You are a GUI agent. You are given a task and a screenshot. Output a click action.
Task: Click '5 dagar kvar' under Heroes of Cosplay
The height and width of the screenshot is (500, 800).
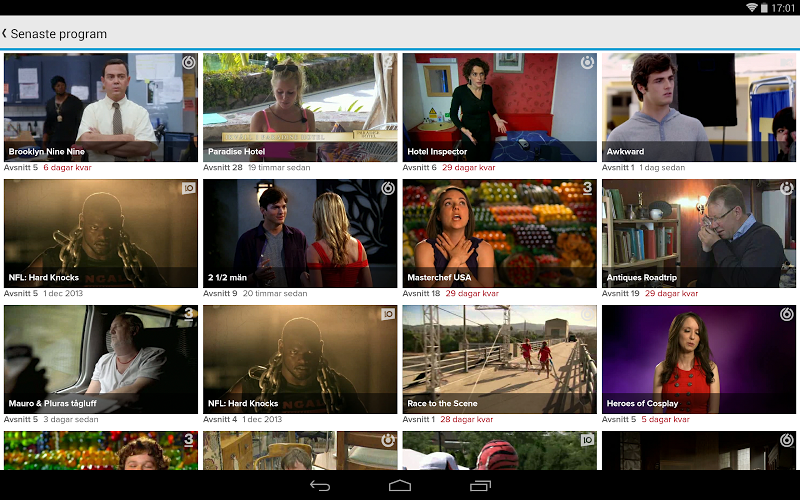pyautogui.click(x=665, y=419)
